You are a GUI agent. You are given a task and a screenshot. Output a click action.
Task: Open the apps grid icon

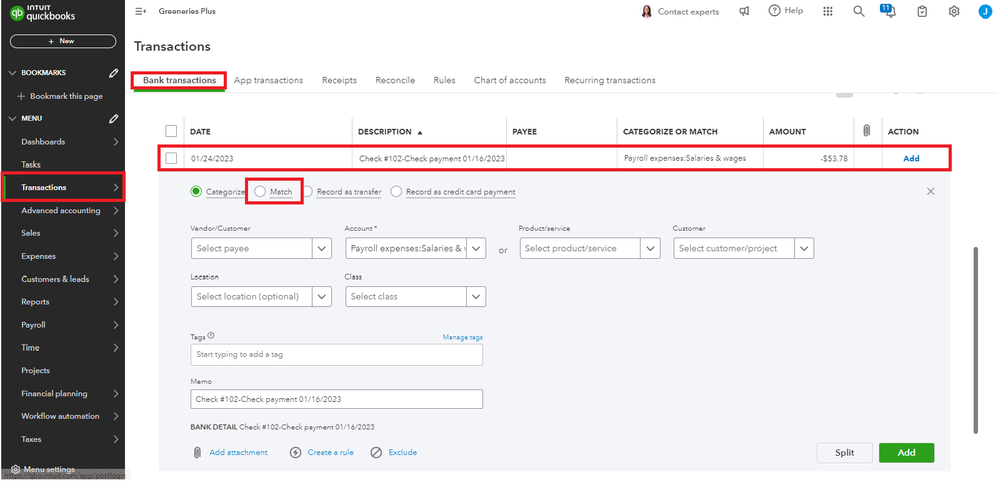[x=827, y=11]
